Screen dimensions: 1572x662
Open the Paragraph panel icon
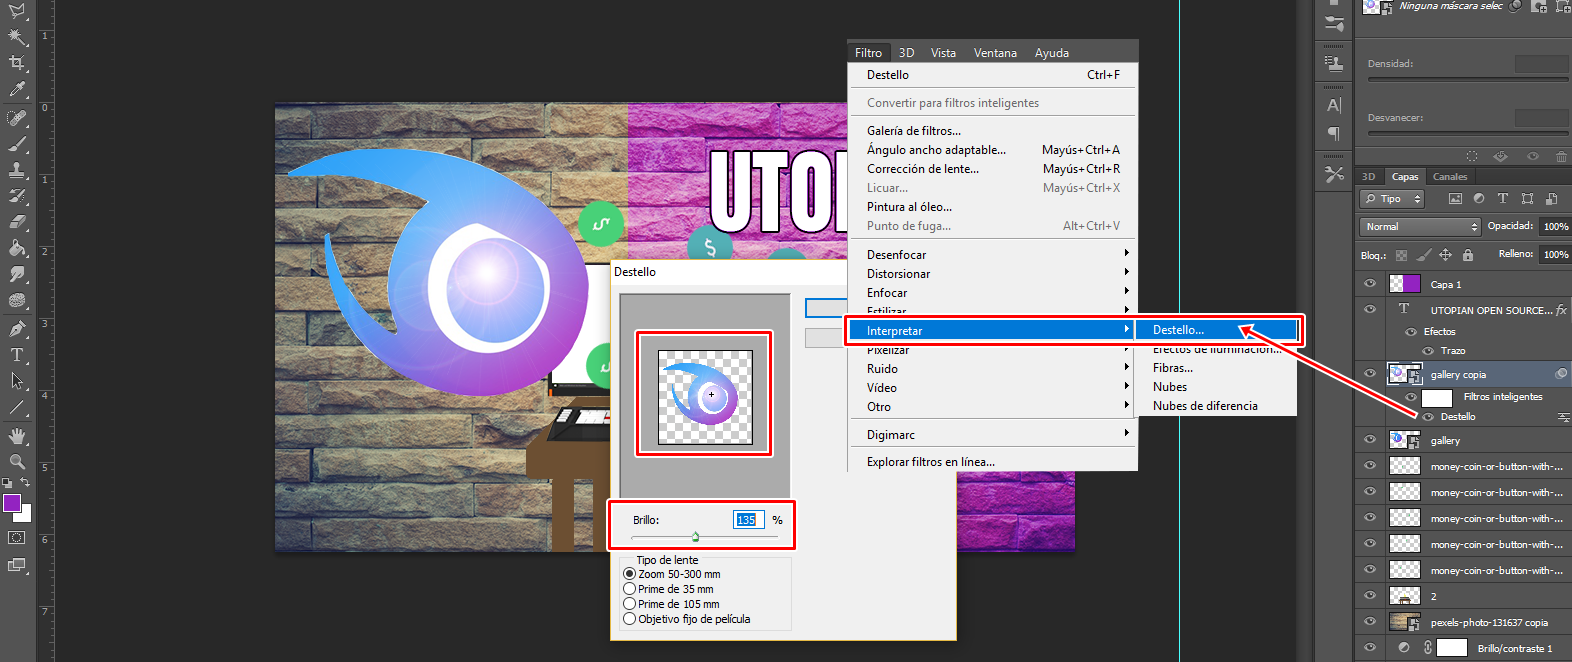(x=1334, y=133)
